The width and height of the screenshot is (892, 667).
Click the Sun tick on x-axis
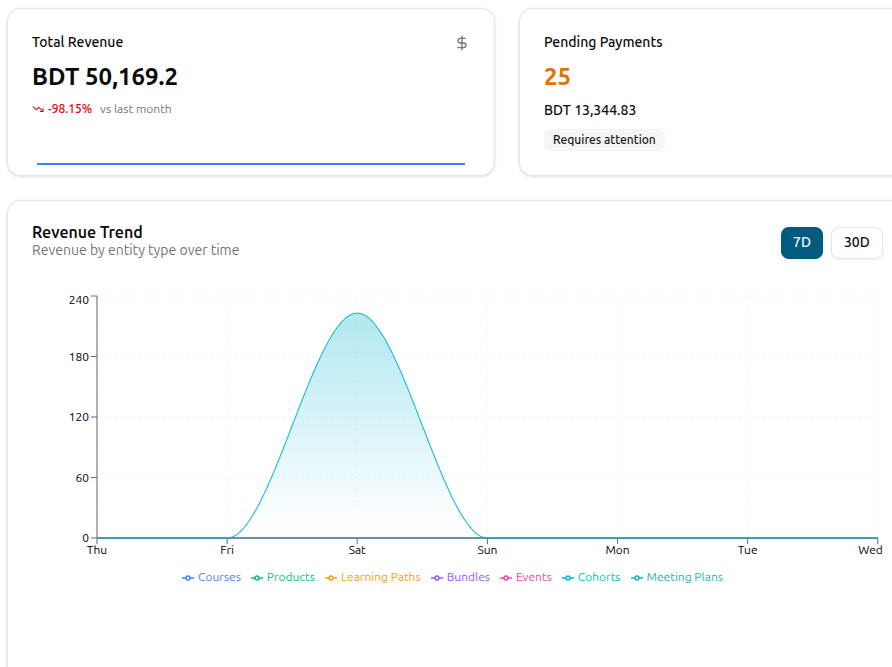[x=487, y=550]
